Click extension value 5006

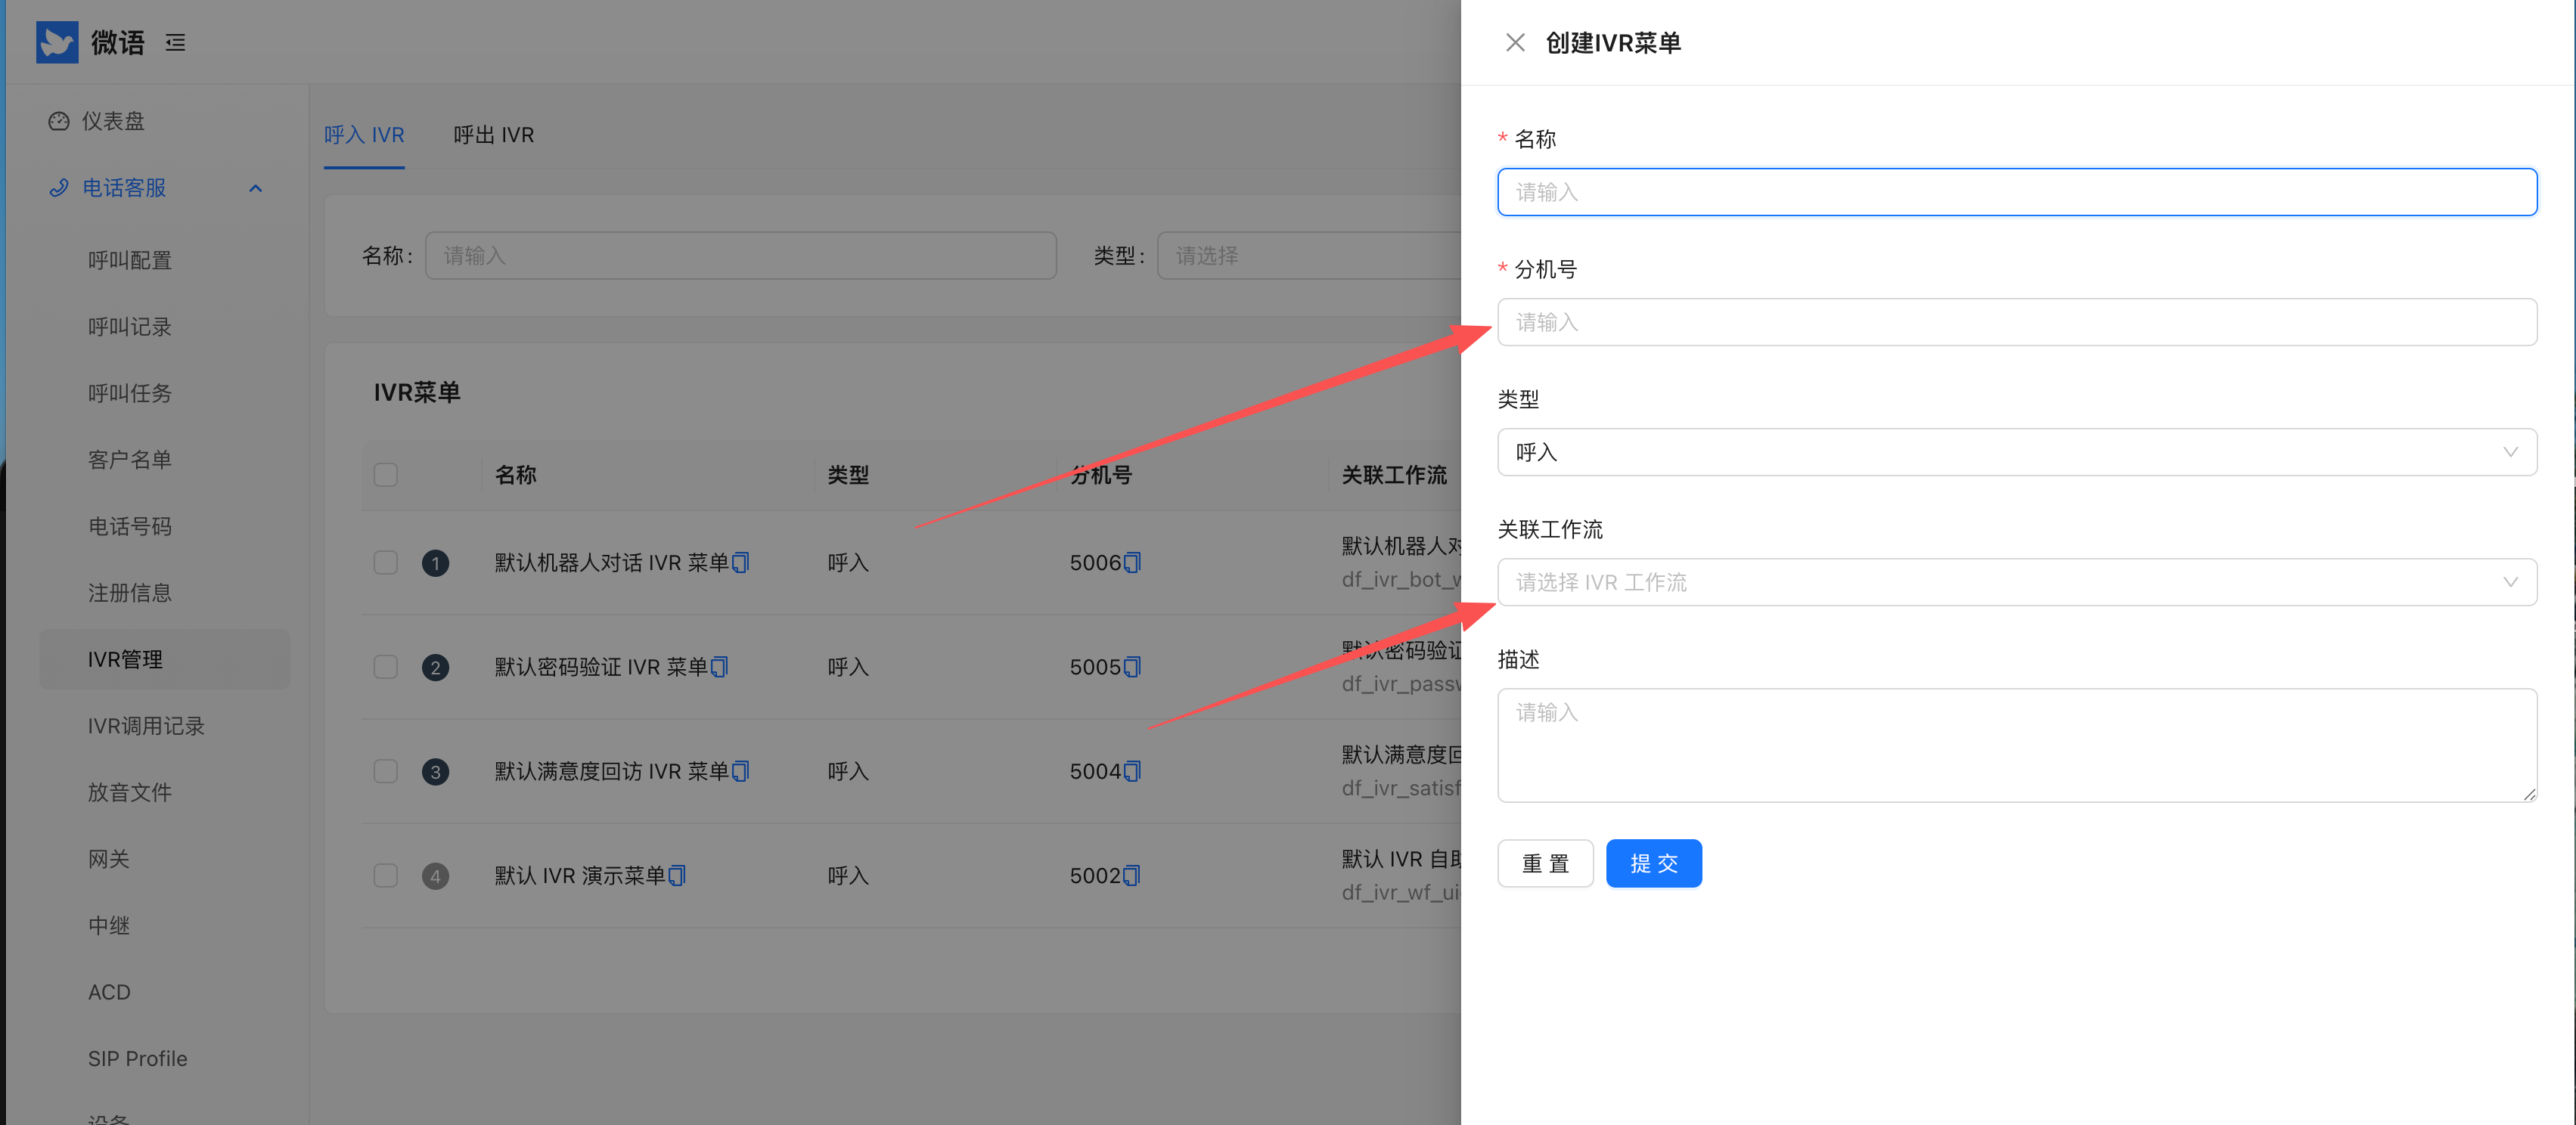pyautogui.click(x=1095, y=563)
